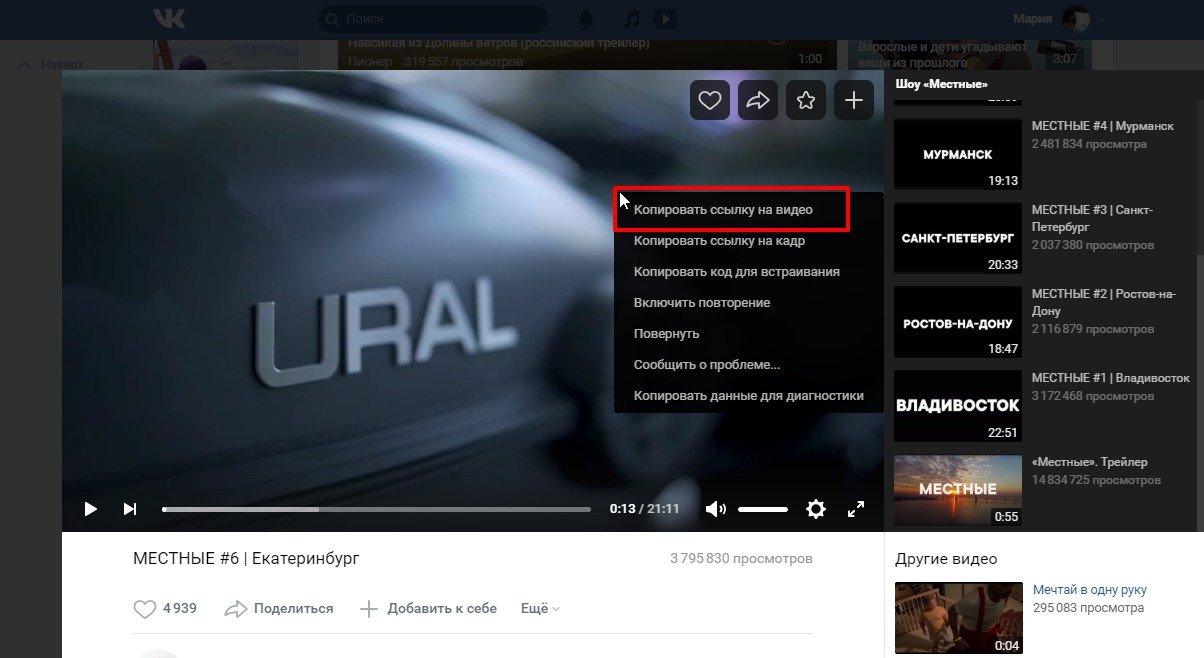The height and width of the screenshot is (658, 1204).
Task: Open title "«Местные». Трейлер"
Action: 1090,462
